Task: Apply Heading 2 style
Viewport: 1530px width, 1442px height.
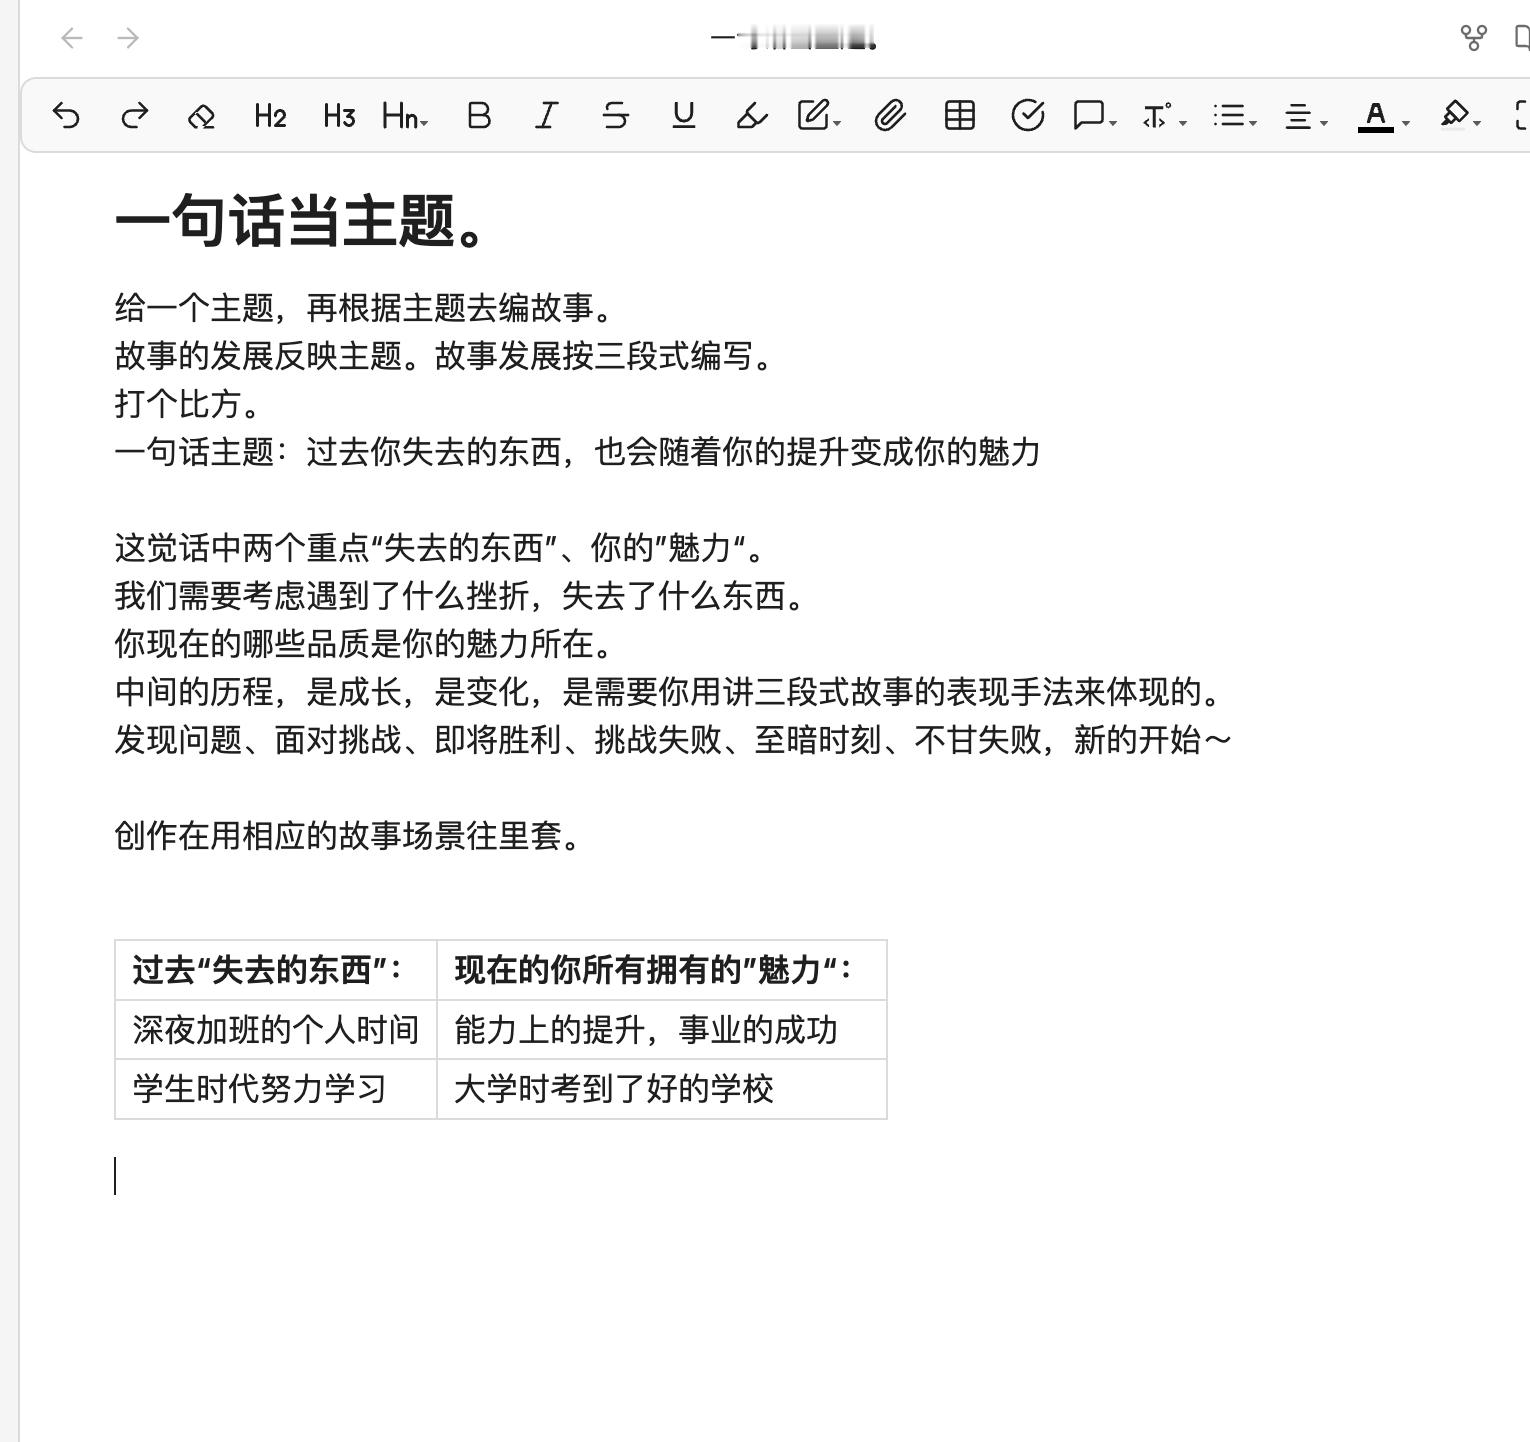Action: click(268, 116)
